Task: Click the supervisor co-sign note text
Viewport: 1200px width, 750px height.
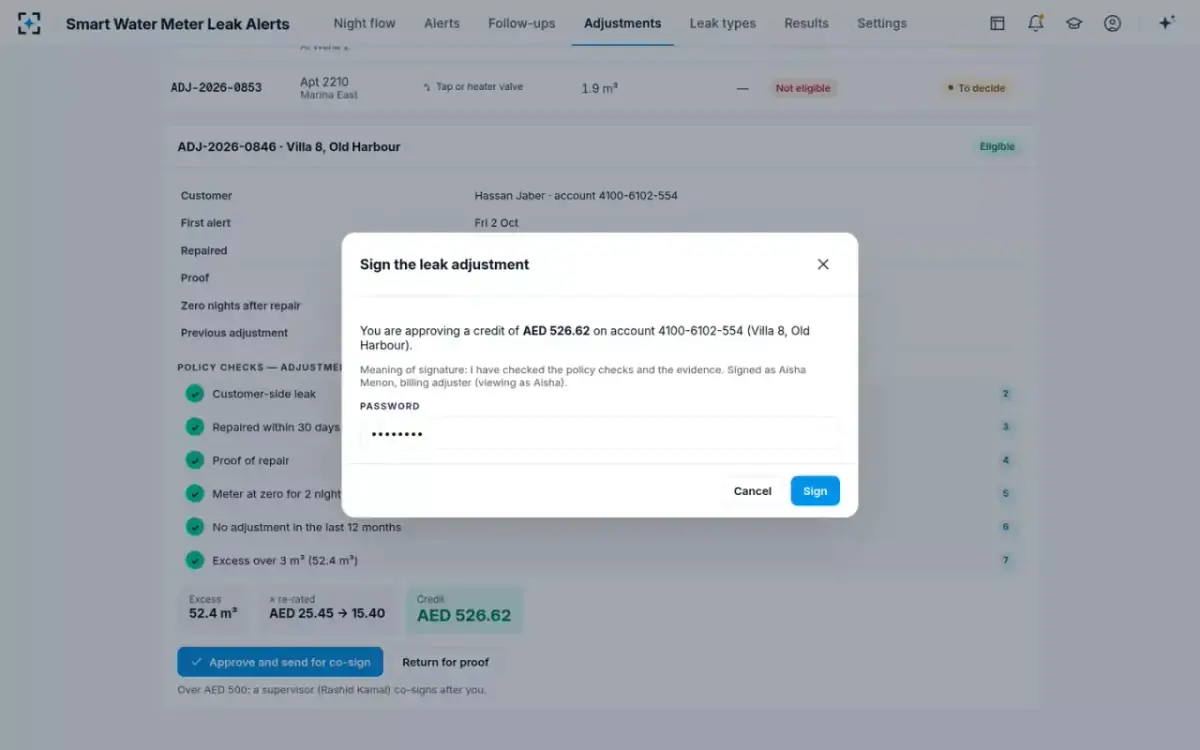Action: coord(332,690)
